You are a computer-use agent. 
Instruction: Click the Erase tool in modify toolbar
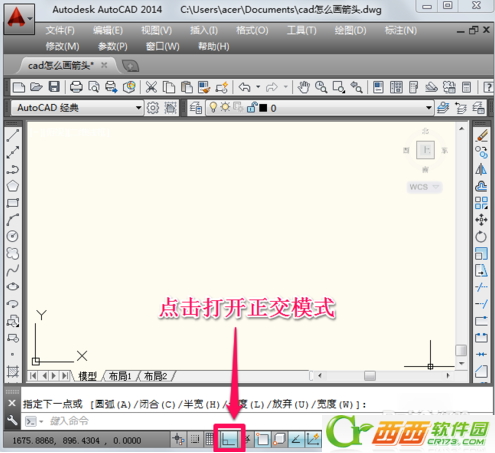tap(481, 136)
